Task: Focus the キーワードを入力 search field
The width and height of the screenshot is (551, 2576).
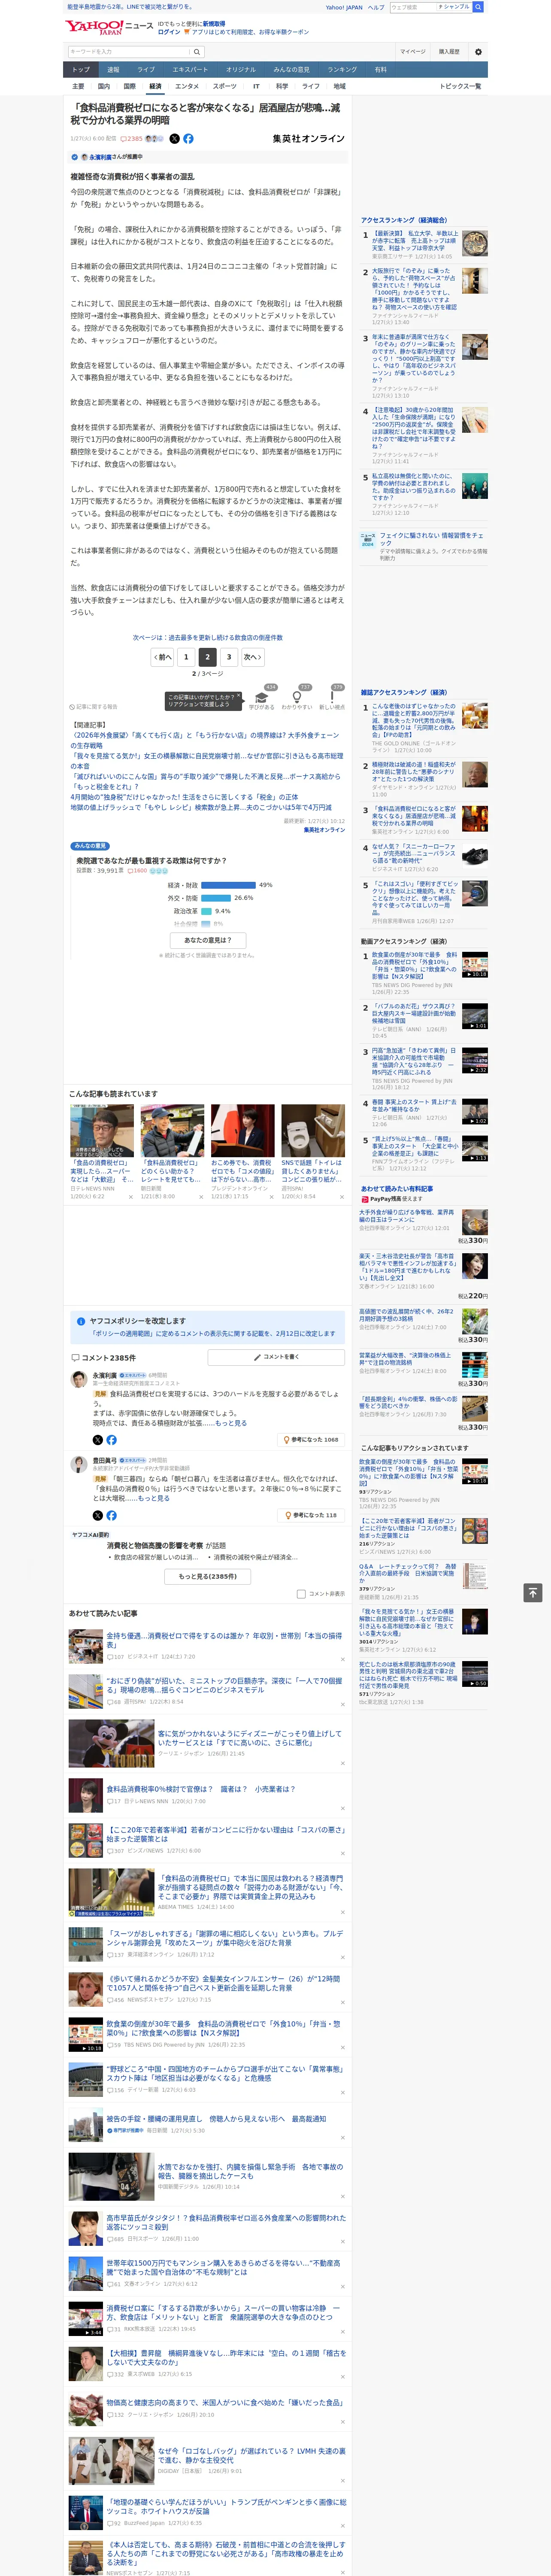Action: tap(129, 51)
